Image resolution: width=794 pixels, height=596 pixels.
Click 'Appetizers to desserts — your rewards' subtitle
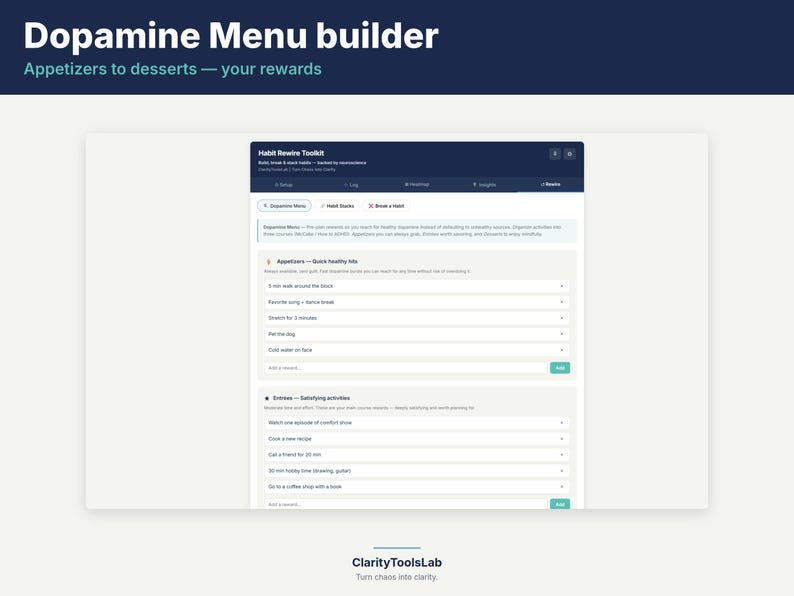pos(173,69)
